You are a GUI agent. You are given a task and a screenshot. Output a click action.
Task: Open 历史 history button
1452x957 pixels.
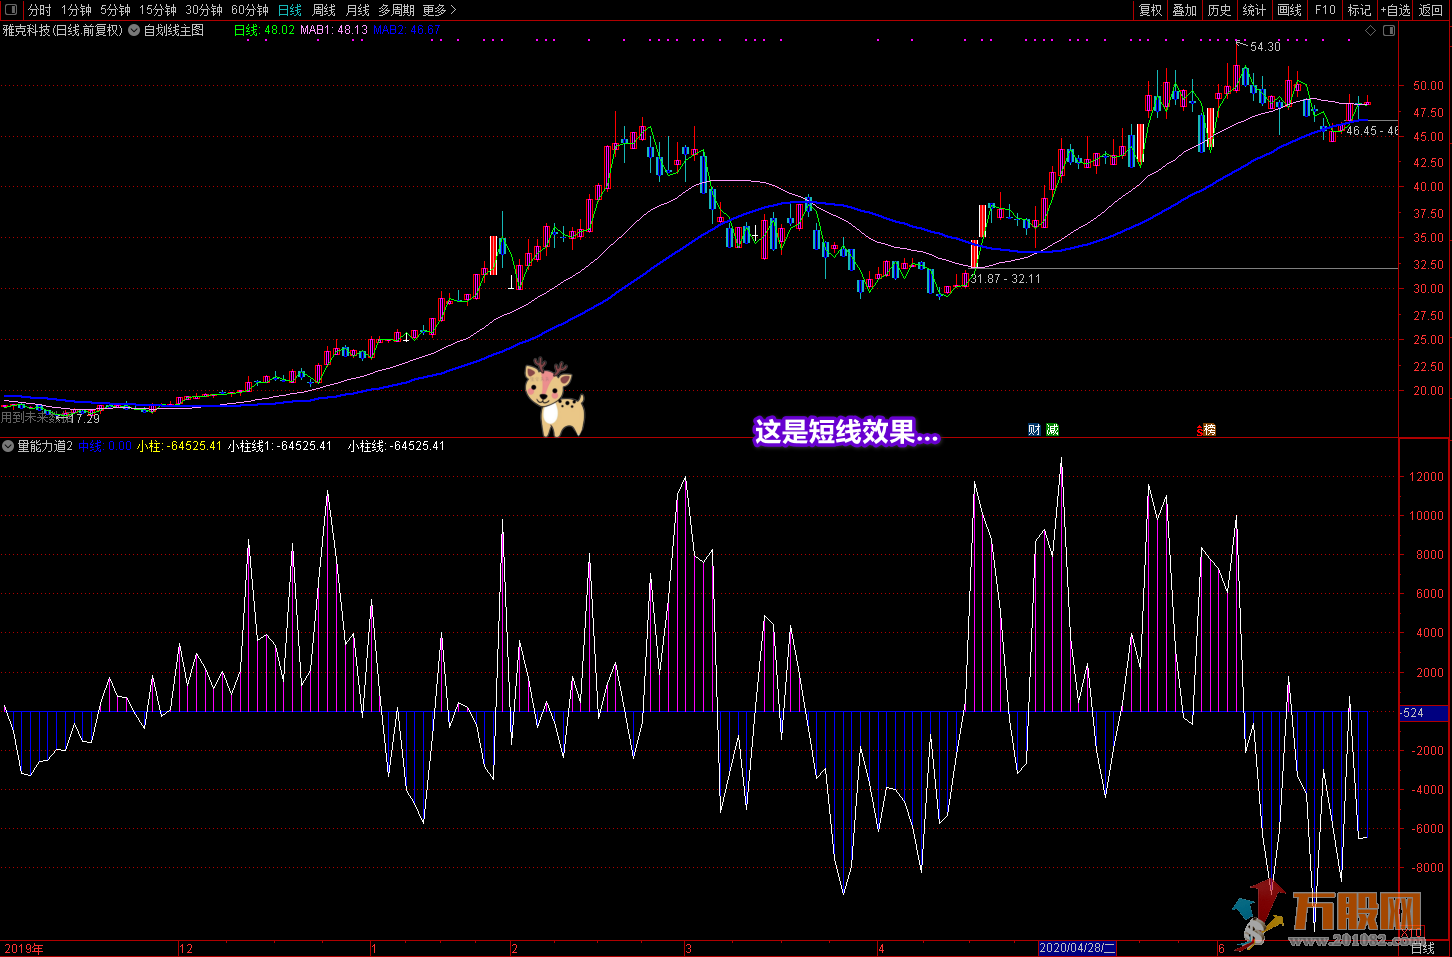pyautogui.click(x=1220, y=10)
